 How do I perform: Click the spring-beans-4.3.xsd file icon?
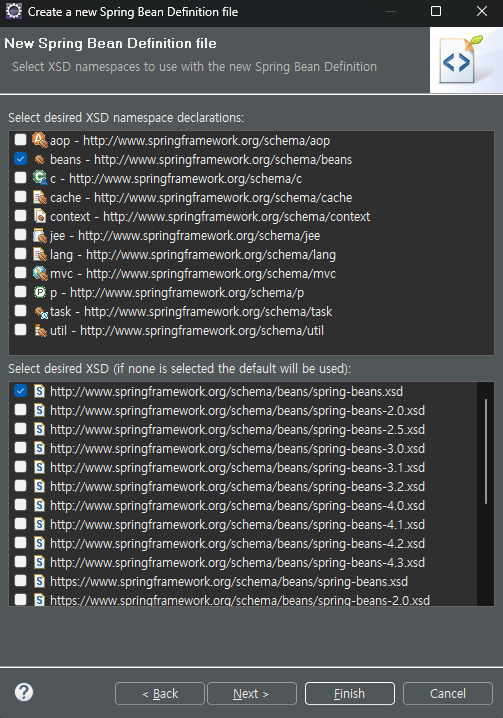[x=40, y=562]
